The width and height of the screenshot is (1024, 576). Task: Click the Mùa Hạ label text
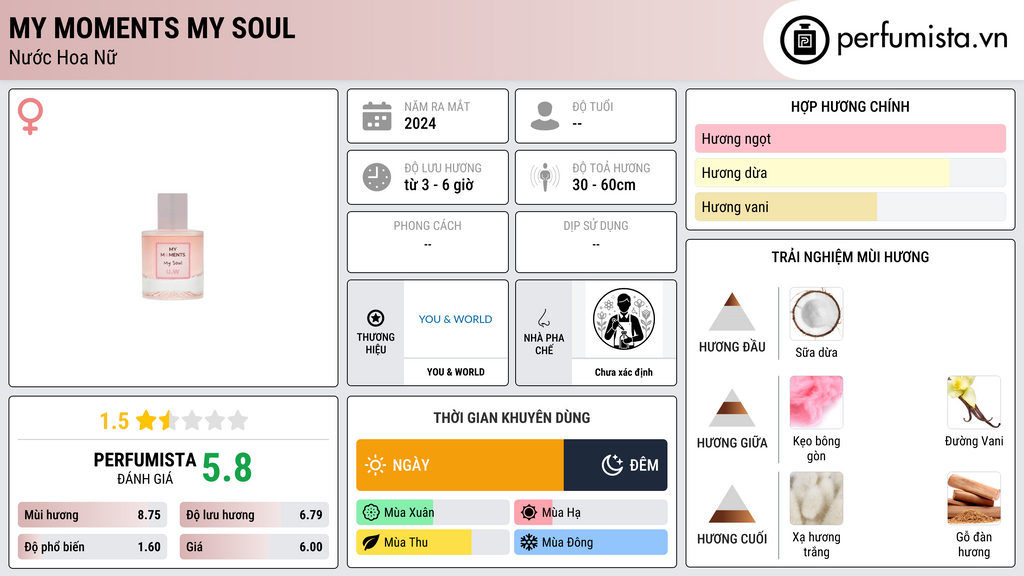[561, 513]
